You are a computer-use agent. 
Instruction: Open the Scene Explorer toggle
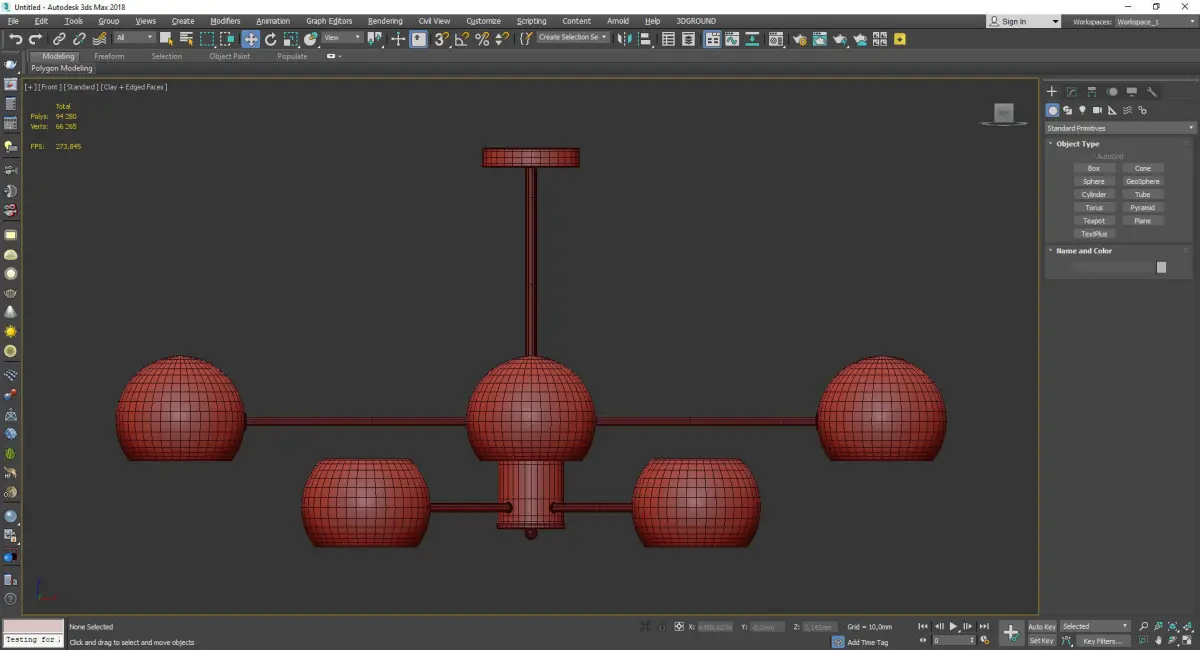[668, 39]
